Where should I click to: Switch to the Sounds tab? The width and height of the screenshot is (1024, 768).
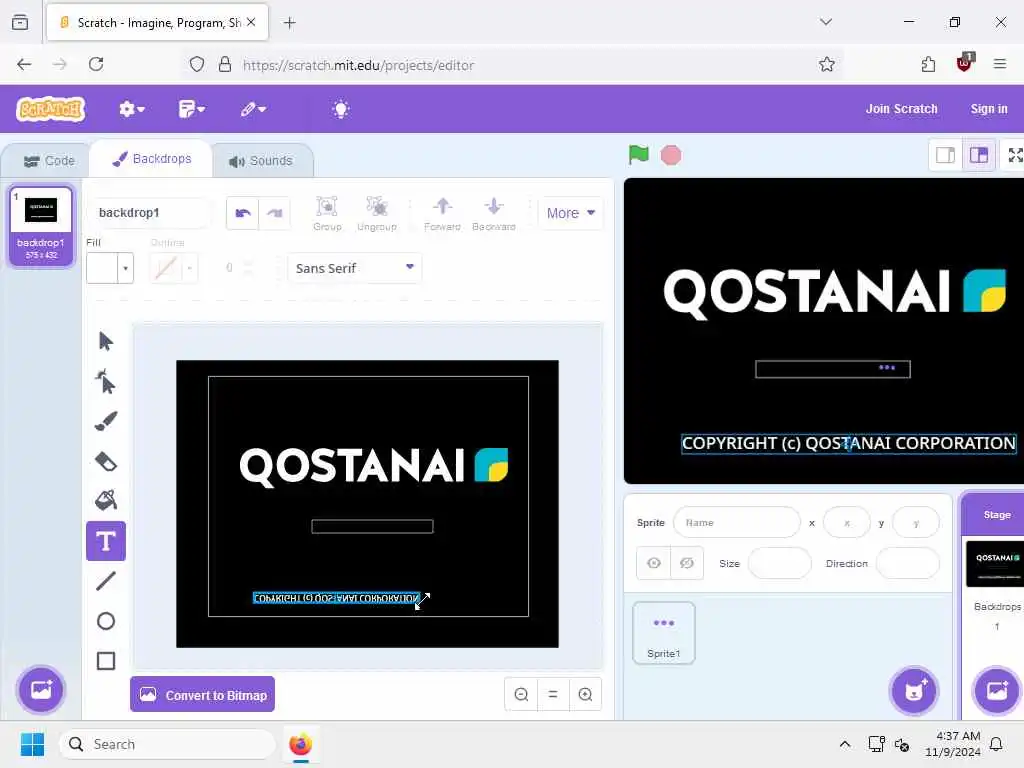point(261,161)
